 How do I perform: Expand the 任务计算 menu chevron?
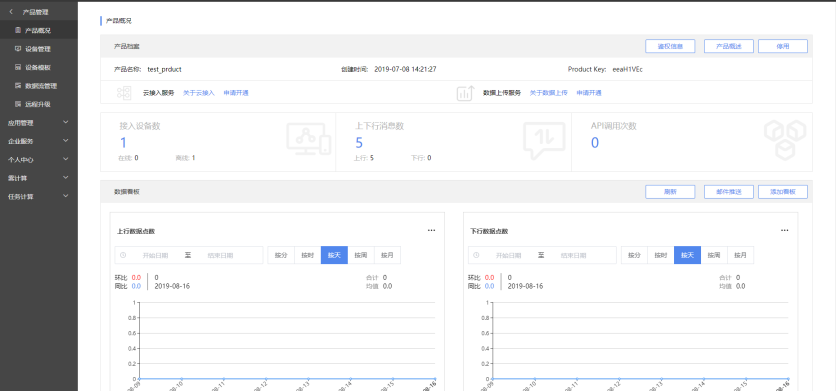(66, 196)
